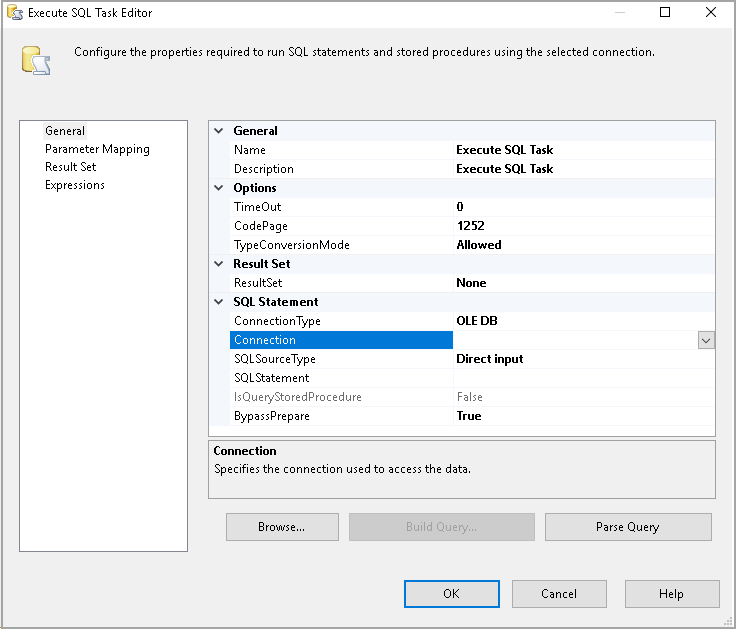Click the Parse Query button
This screenshot has height=629, width=736.
click(628, 527)
